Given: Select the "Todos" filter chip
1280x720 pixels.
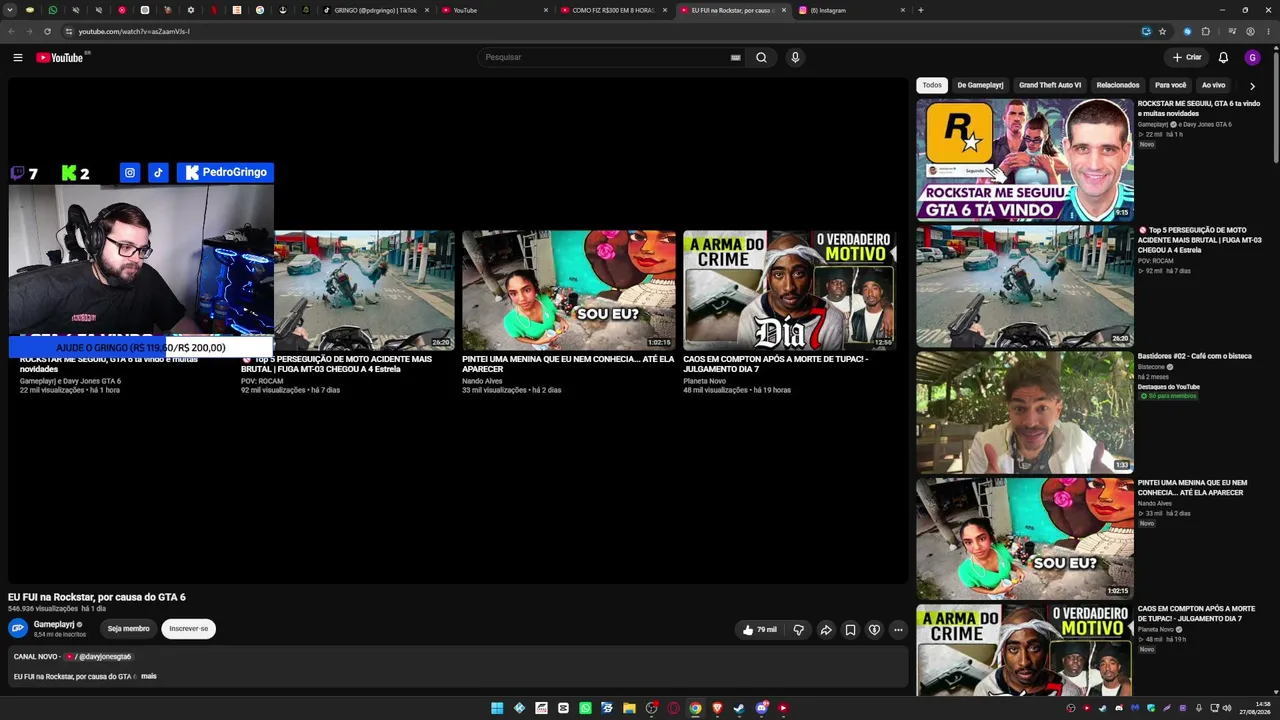Looking at the screenshot, I should tap(932, 85).
